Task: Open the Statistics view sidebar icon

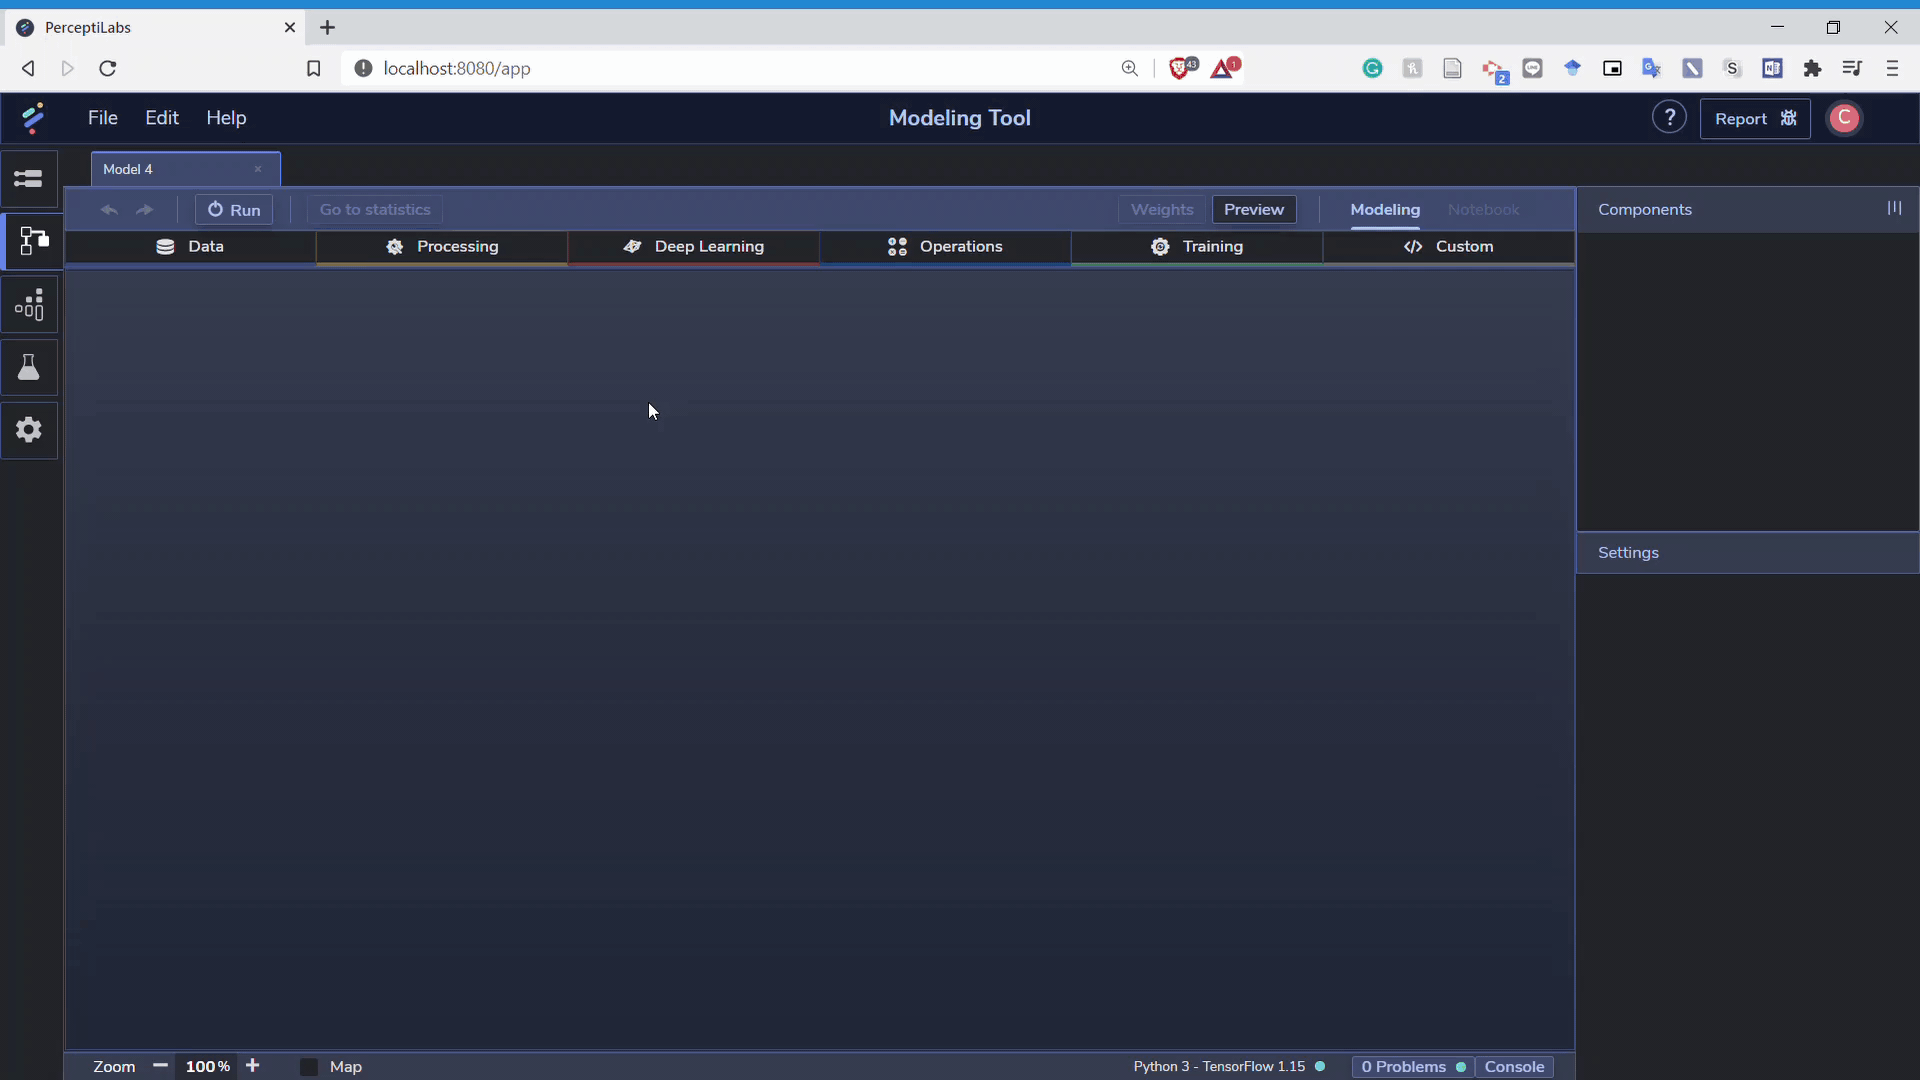Action: [x=29, y=305]
